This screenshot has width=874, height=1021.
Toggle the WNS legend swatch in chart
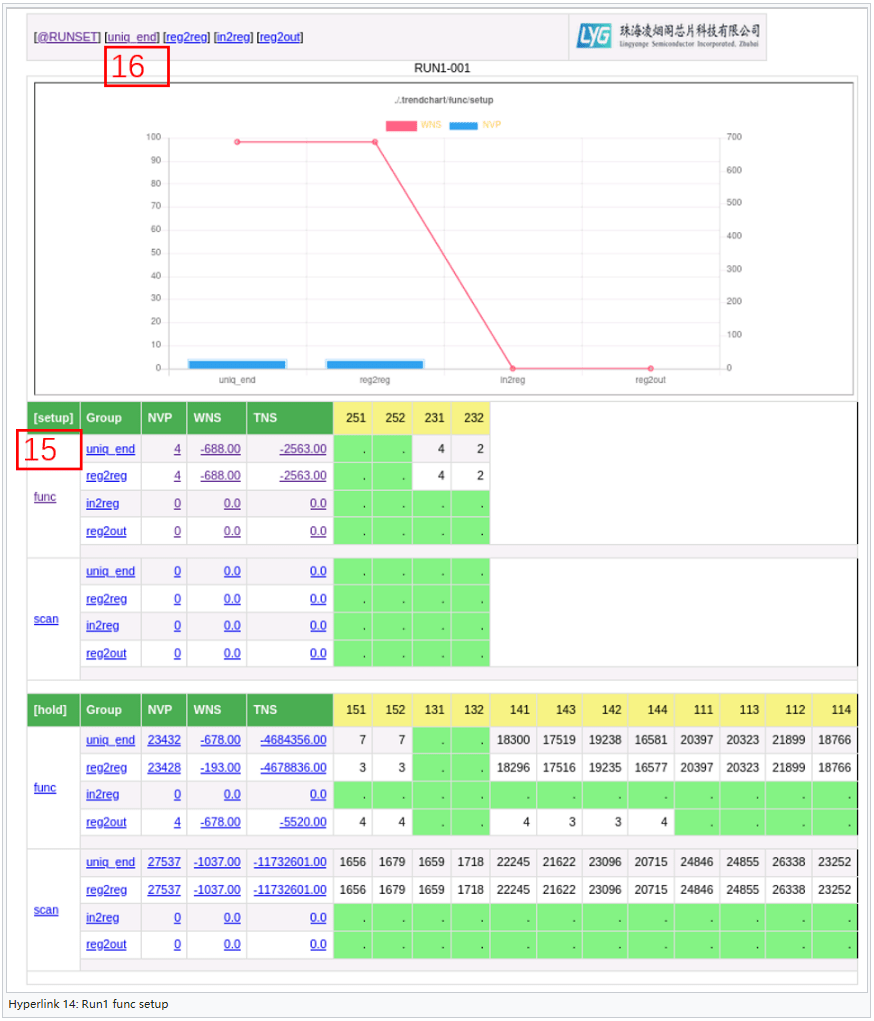[400, 125]
